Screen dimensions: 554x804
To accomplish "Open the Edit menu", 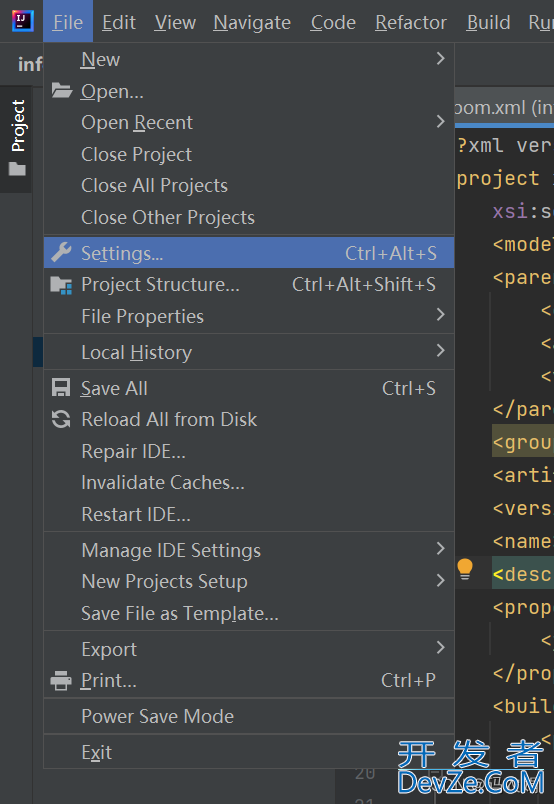I will click(118, 22).
